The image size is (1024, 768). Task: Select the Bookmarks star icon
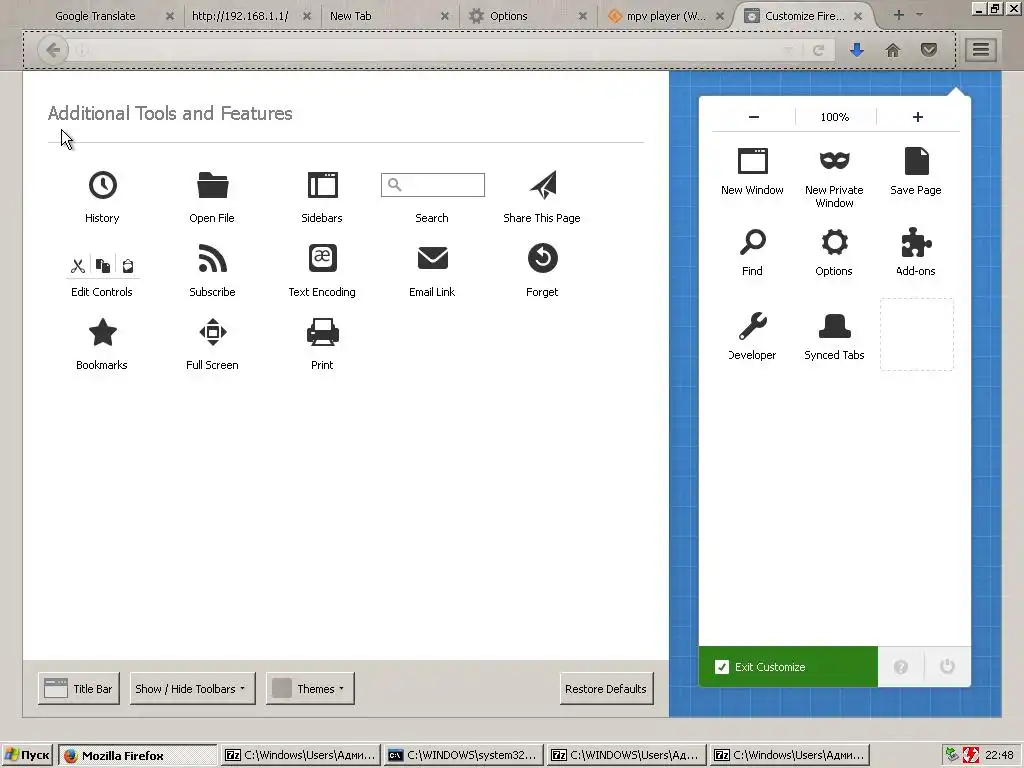pos(103,332)
